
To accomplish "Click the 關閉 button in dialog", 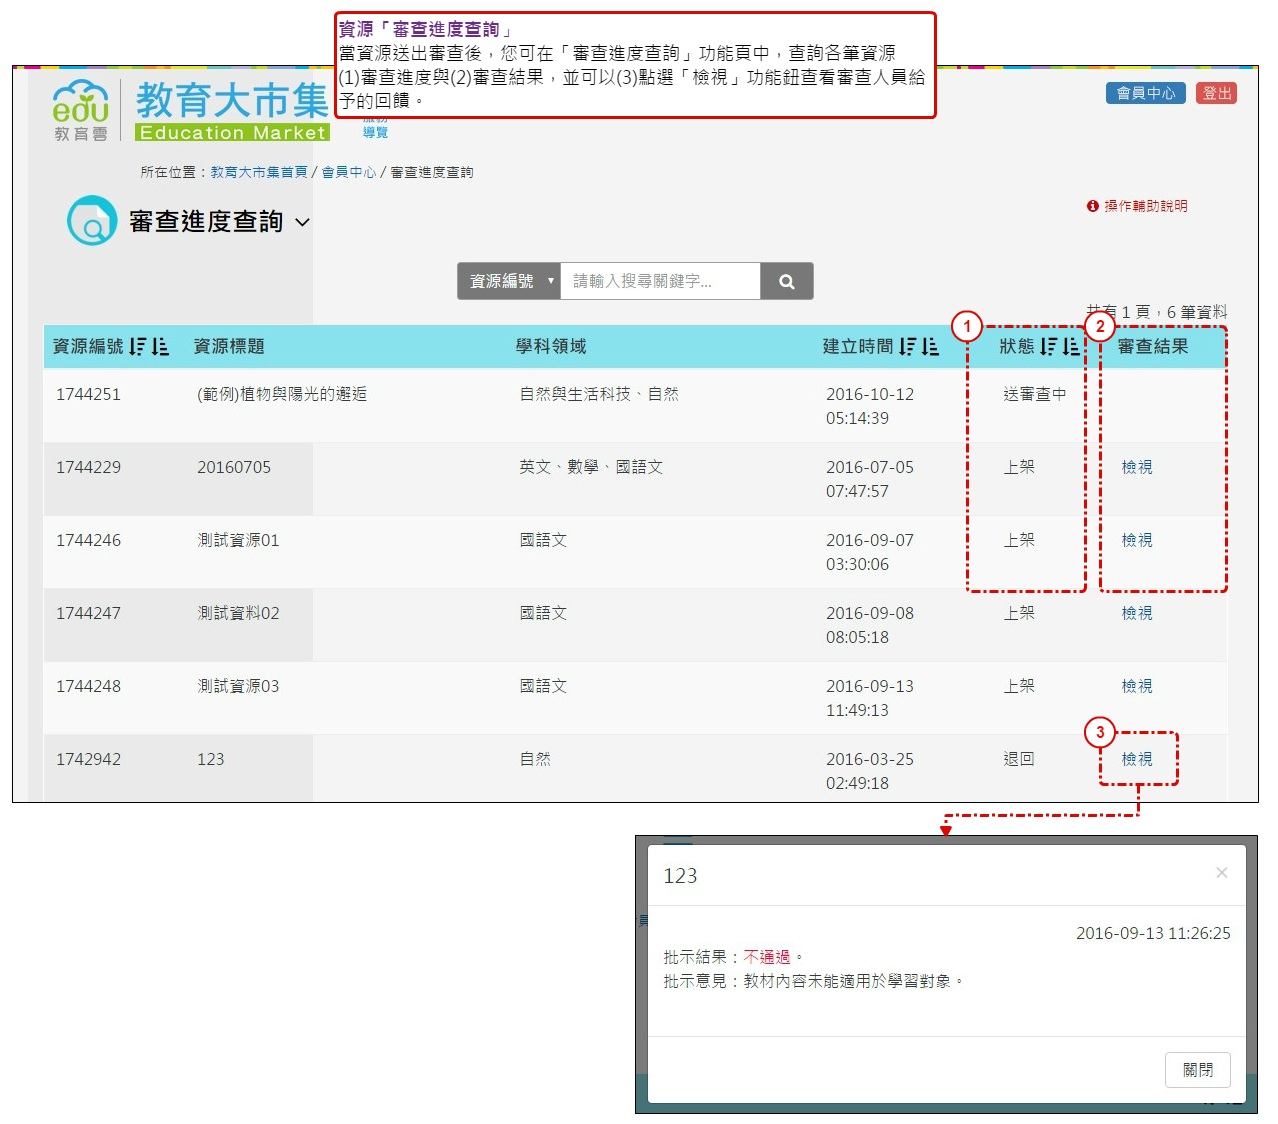I will [x=1198, y=1070].
